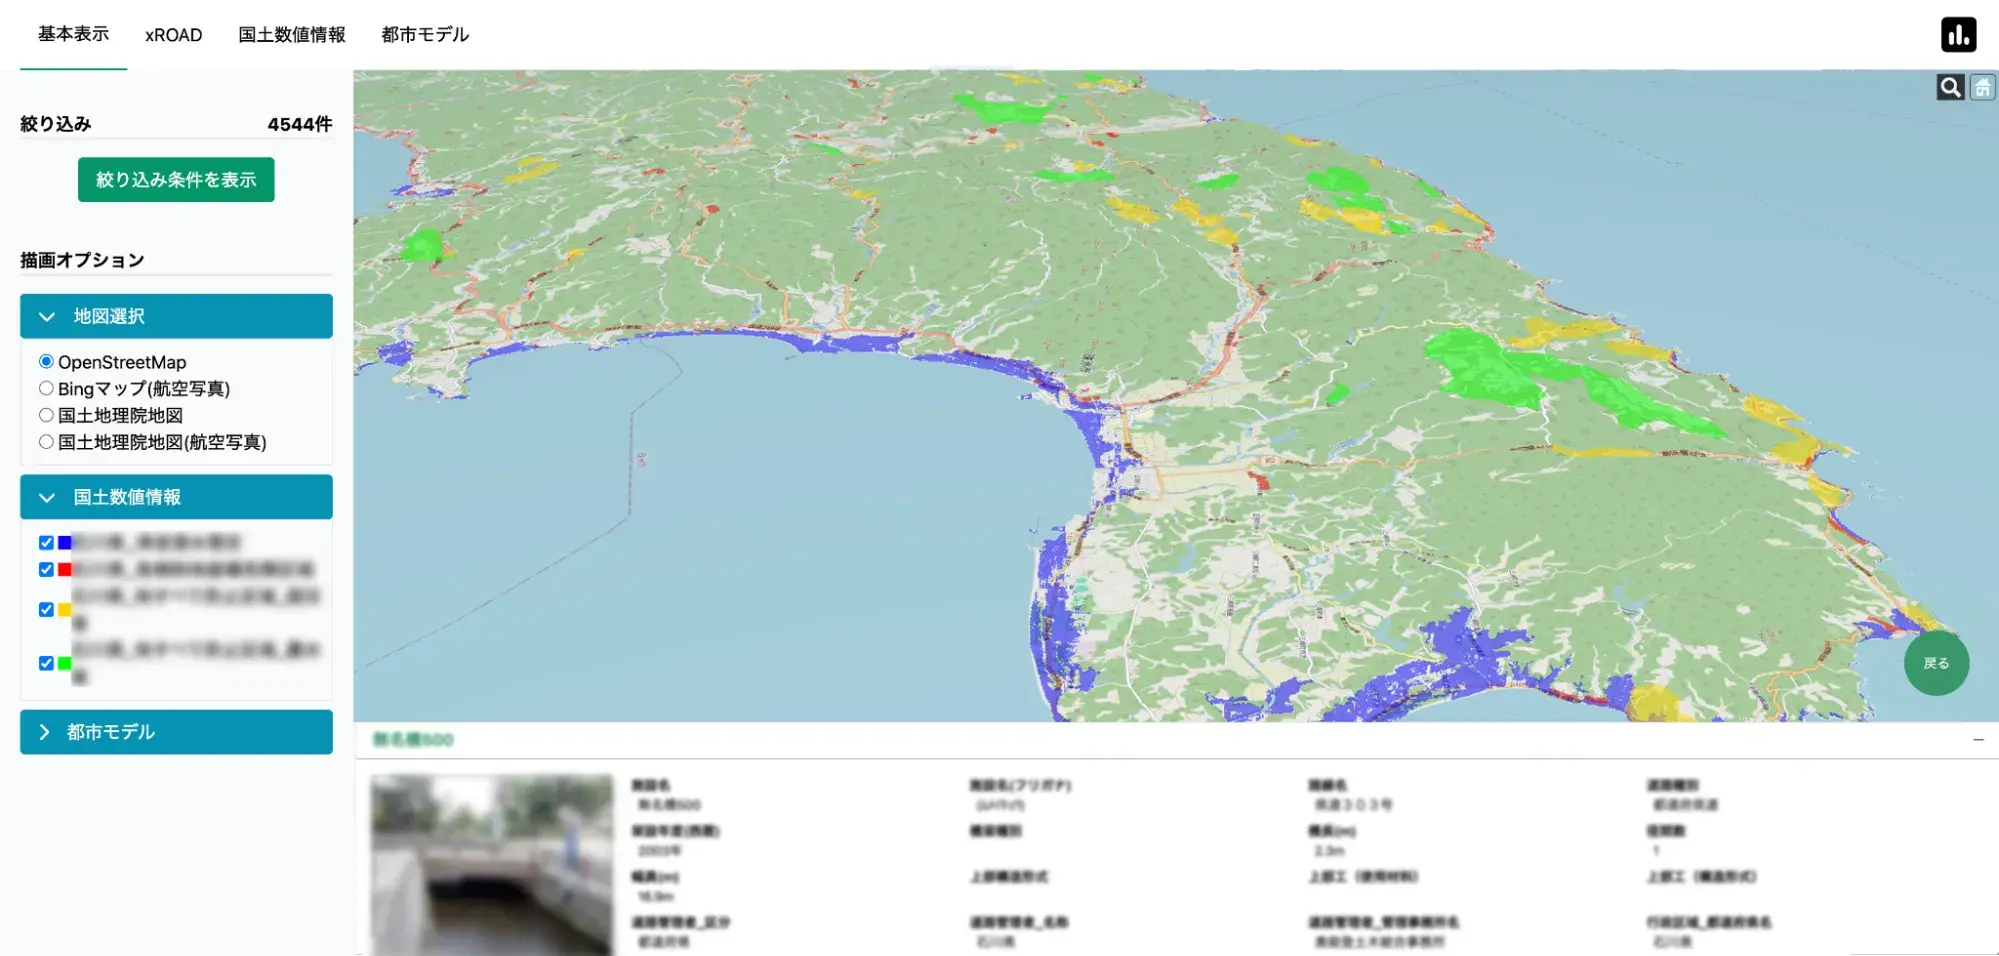Open the 国土数値情報 top tab
Image resolution: width=1999 pixels, height=956 pixels.
point(291,35)
